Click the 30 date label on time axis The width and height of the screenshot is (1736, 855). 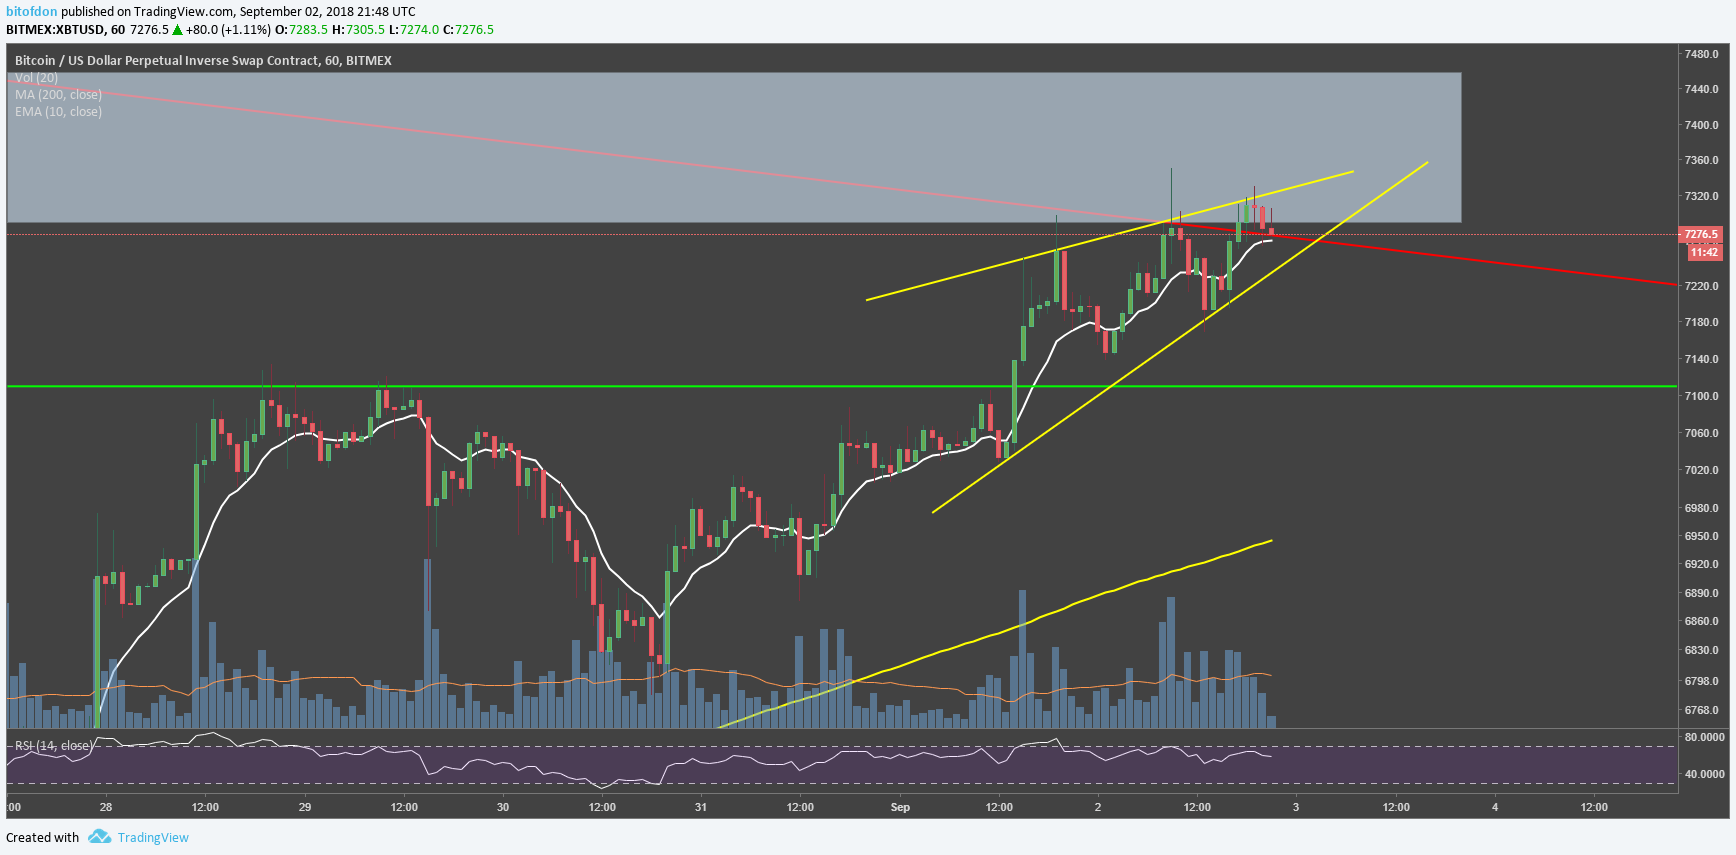point(503,807)
